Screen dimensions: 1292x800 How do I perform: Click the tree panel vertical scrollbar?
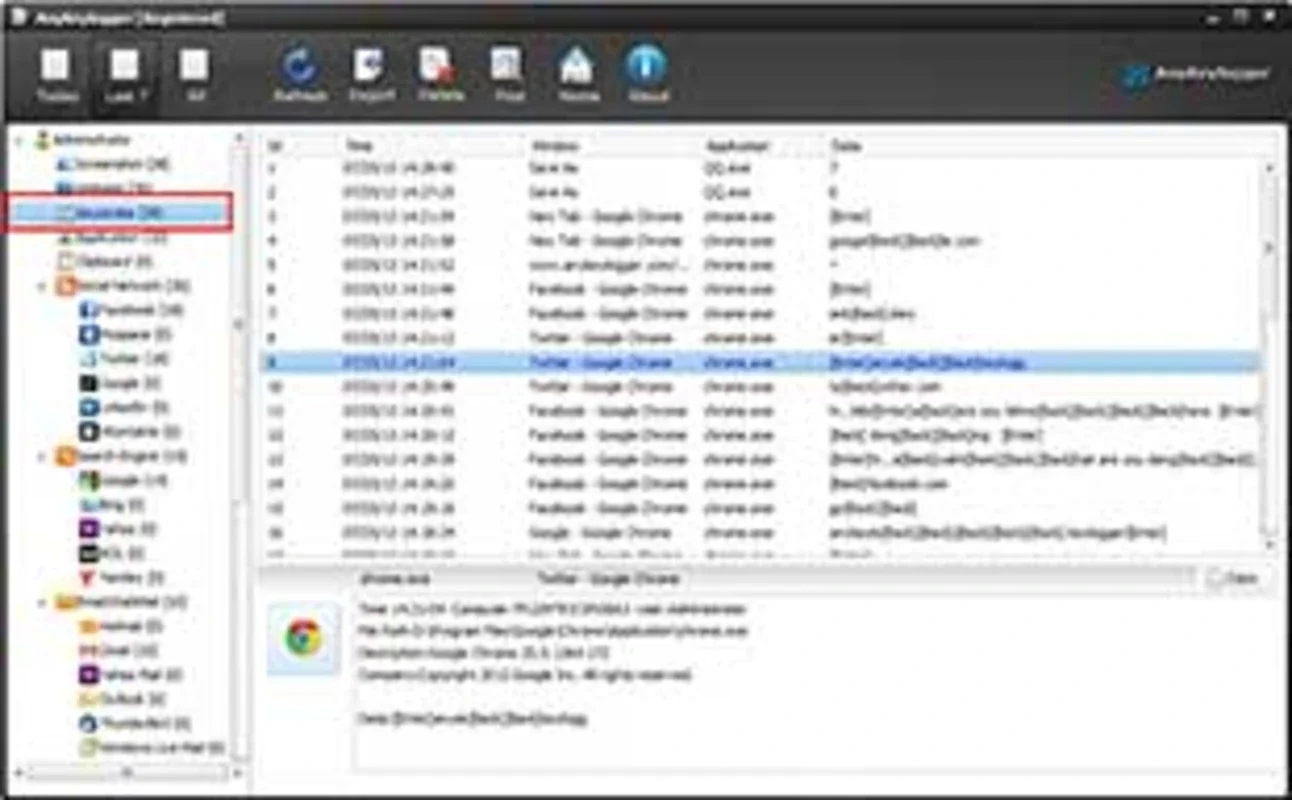(239, 448)
